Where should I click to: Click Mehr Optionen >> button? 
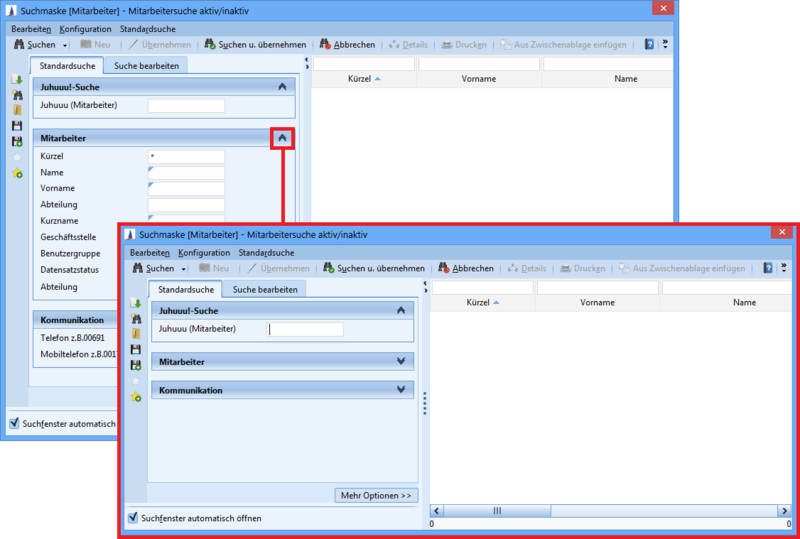click(376, 496)
